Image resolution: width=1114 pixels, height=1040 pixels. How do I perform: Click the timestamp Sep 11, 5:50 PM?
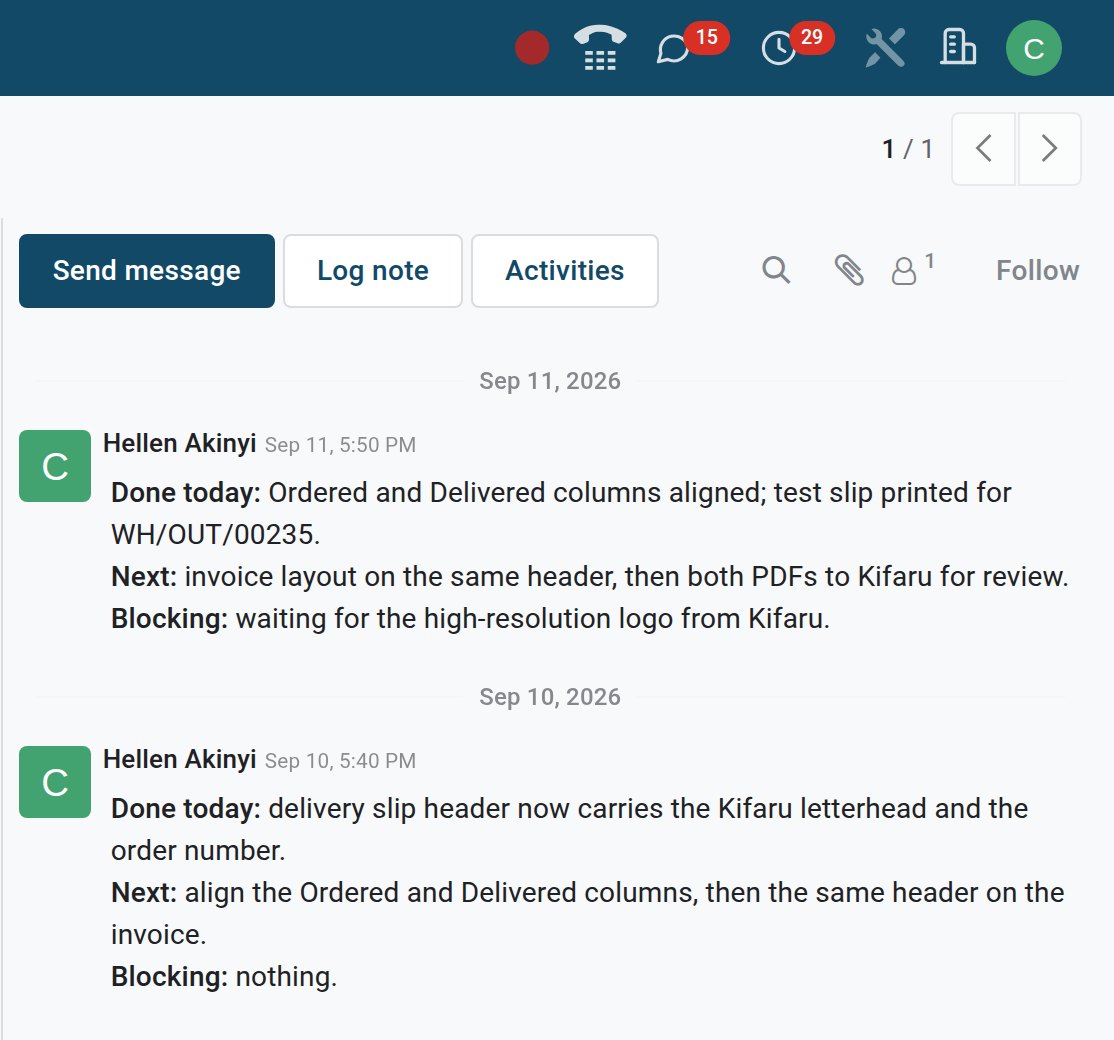(x=340, y=445)
